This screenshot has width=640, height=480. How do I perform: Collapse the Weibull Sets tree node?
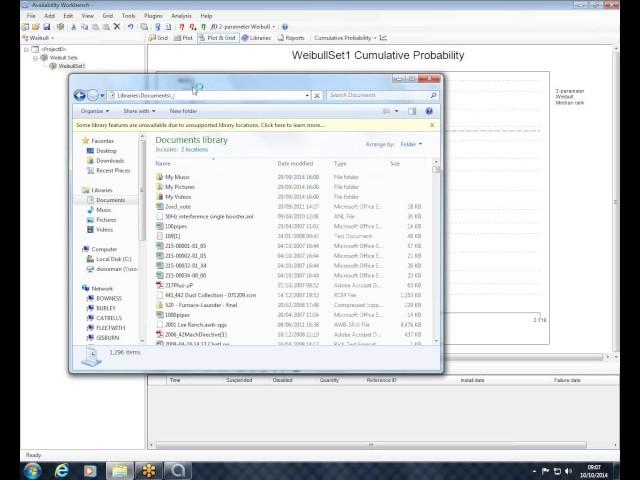(x=36, y=58)
